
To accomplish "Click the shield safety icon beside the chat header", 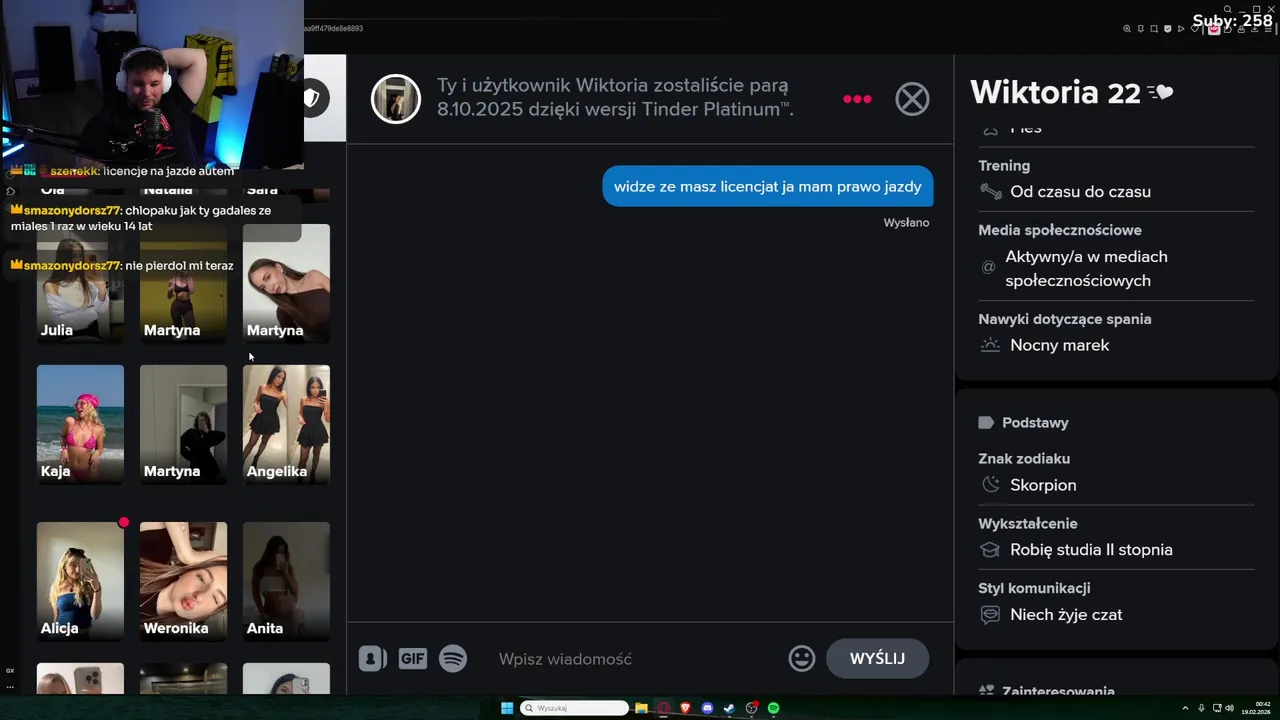I will [x=312, y=98].
